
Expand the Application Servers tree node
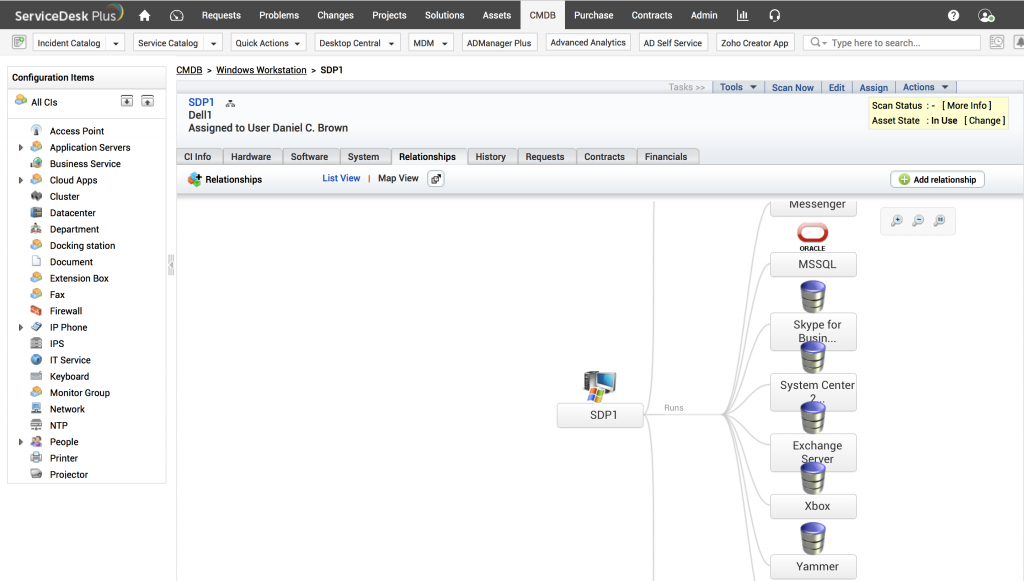pyautogui.click(x=21, y=148)
